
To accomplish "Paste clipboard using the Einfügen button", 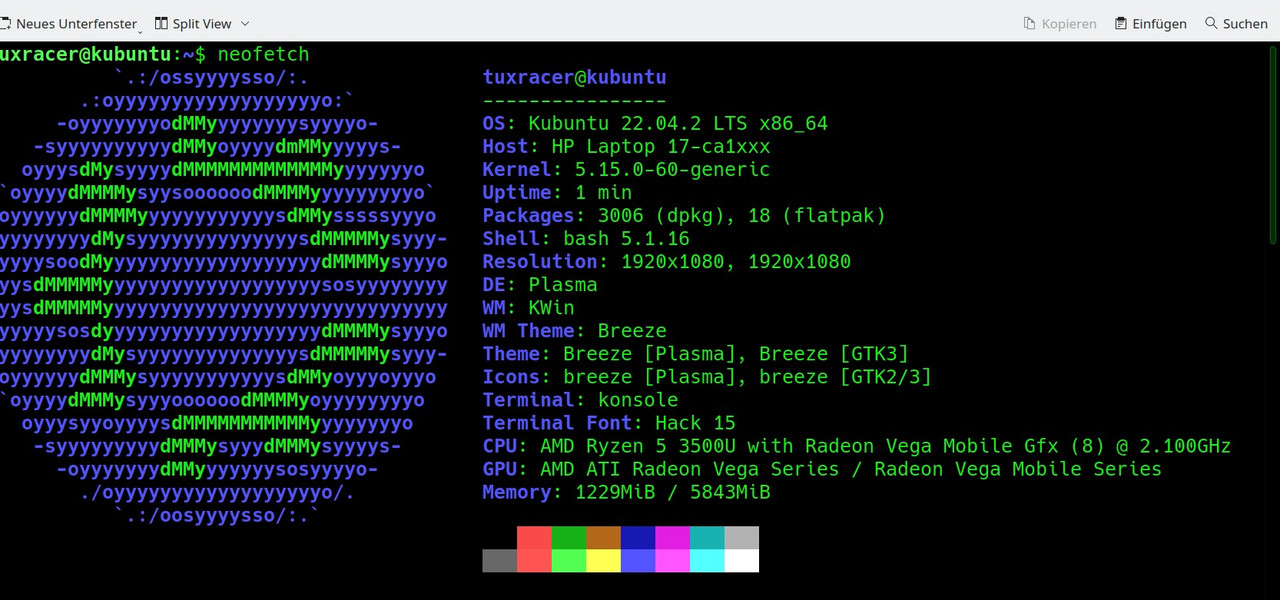I will pos(1151,23).
